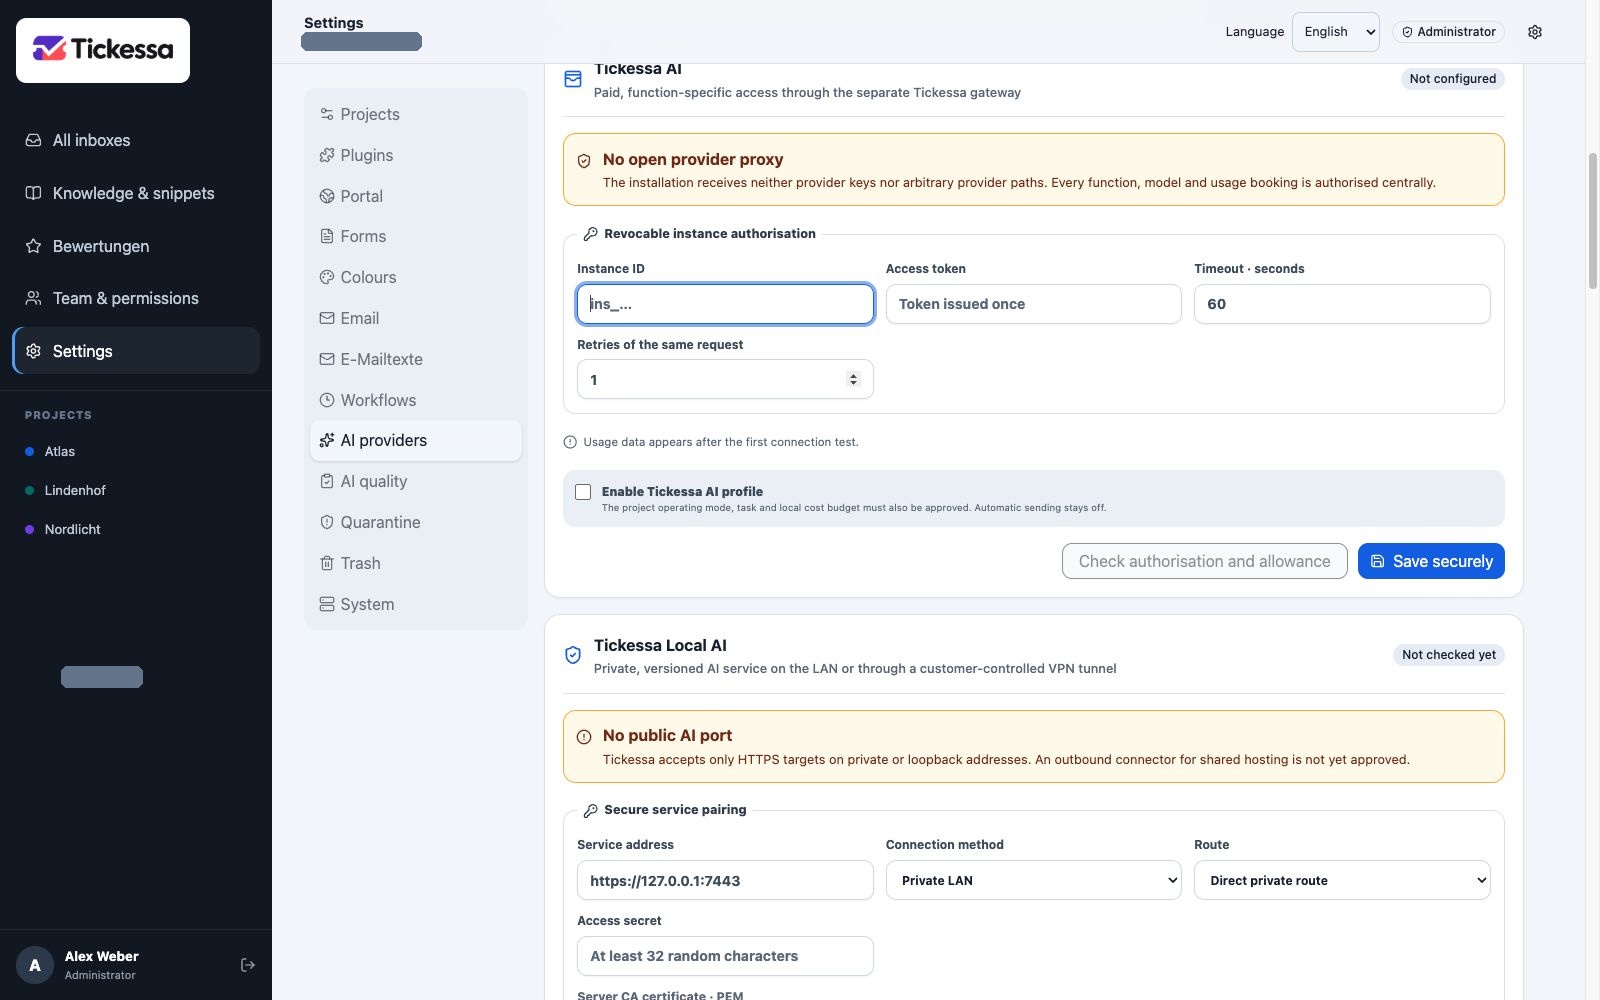Focus the Instance ID input field
The height and width of the screenshot is (1000, 1600).
(725, 304)
